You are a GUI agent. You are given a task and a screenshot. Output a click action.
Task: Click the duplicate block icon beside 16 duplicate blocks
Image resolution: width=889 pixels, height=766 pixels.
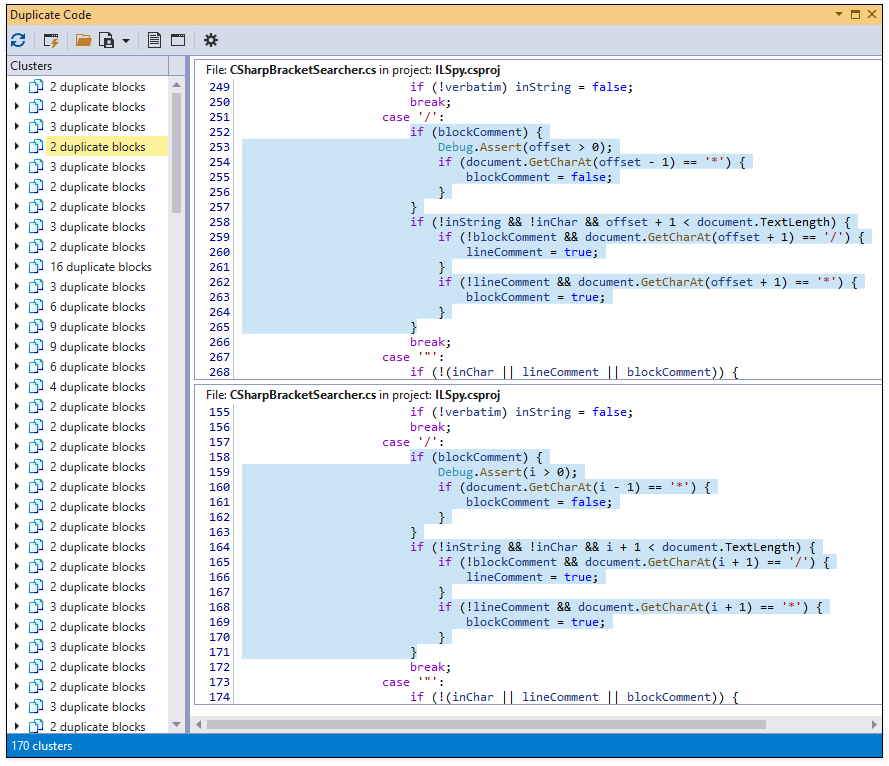(34, 266)
